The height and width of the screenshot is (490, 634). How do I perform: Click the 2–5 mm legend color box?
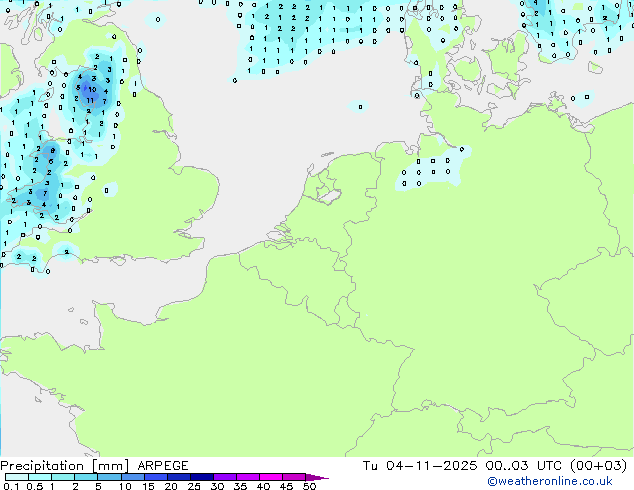pyautogui.click(x=86, y=477)
